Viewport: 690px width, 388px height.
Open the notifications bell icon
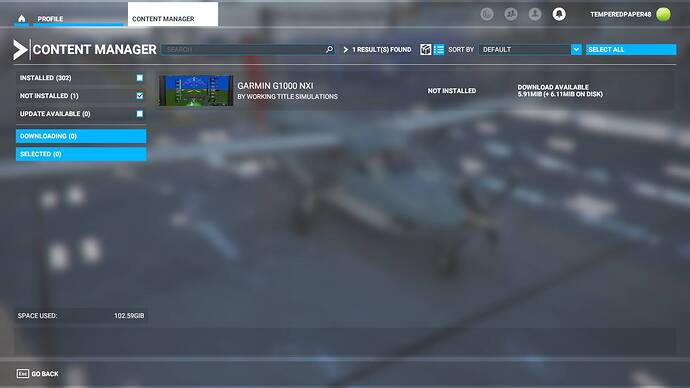pyautogui.click(x=559, y=15)
